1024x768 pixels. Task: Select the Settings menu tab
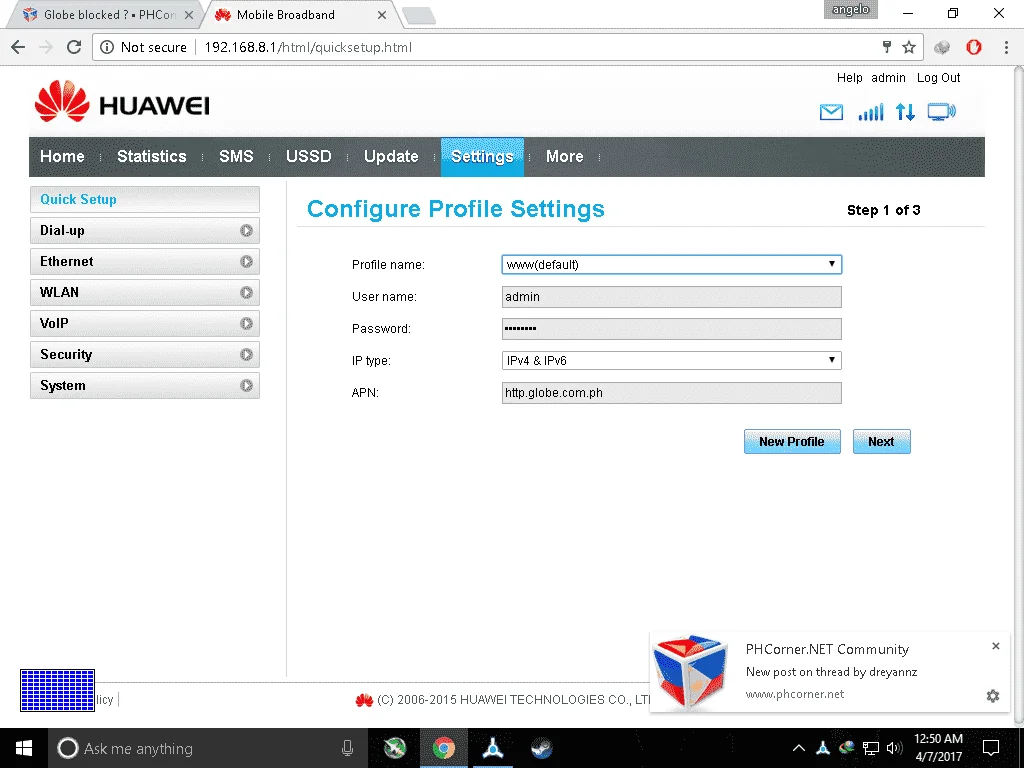482,157
